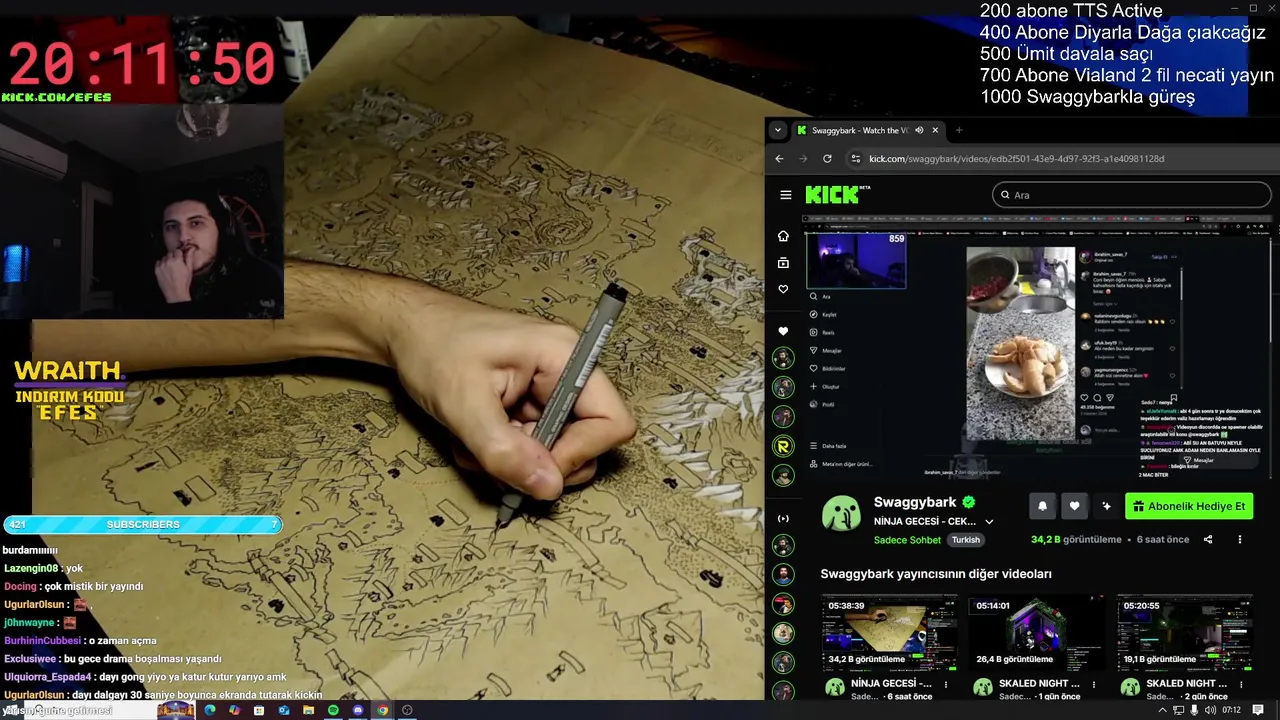Open File Explorer from the taskbar
The width and height of the screenshot is (1280, 720).
point(309,710)
